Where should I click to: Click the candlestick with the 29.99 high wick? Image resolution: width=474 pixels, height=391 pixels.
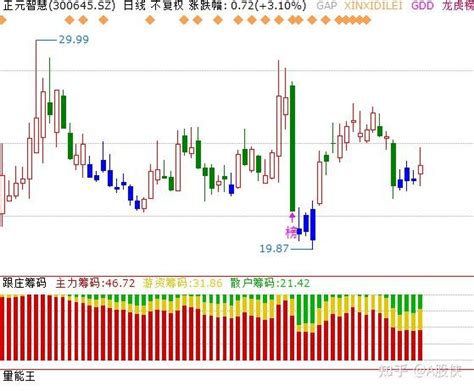point(36,135)
